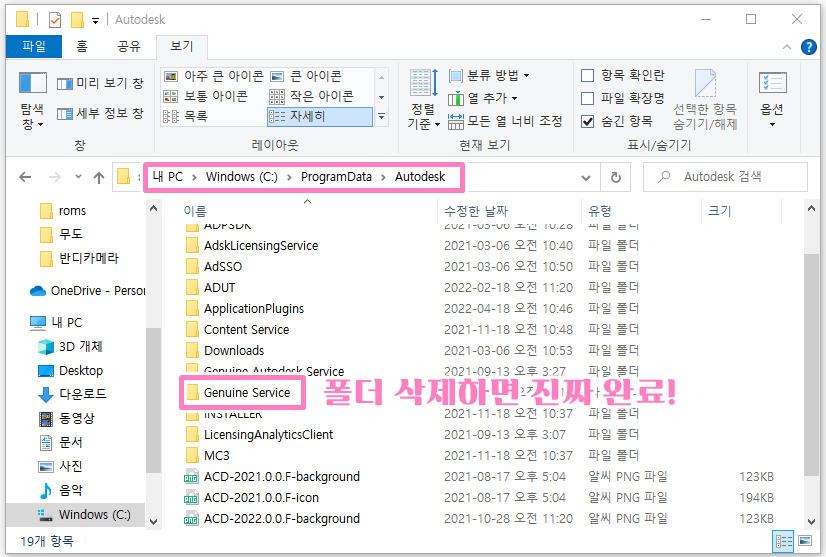Select Extra large icons (아주 큰 아이콘) layout

tap(213, 76)
